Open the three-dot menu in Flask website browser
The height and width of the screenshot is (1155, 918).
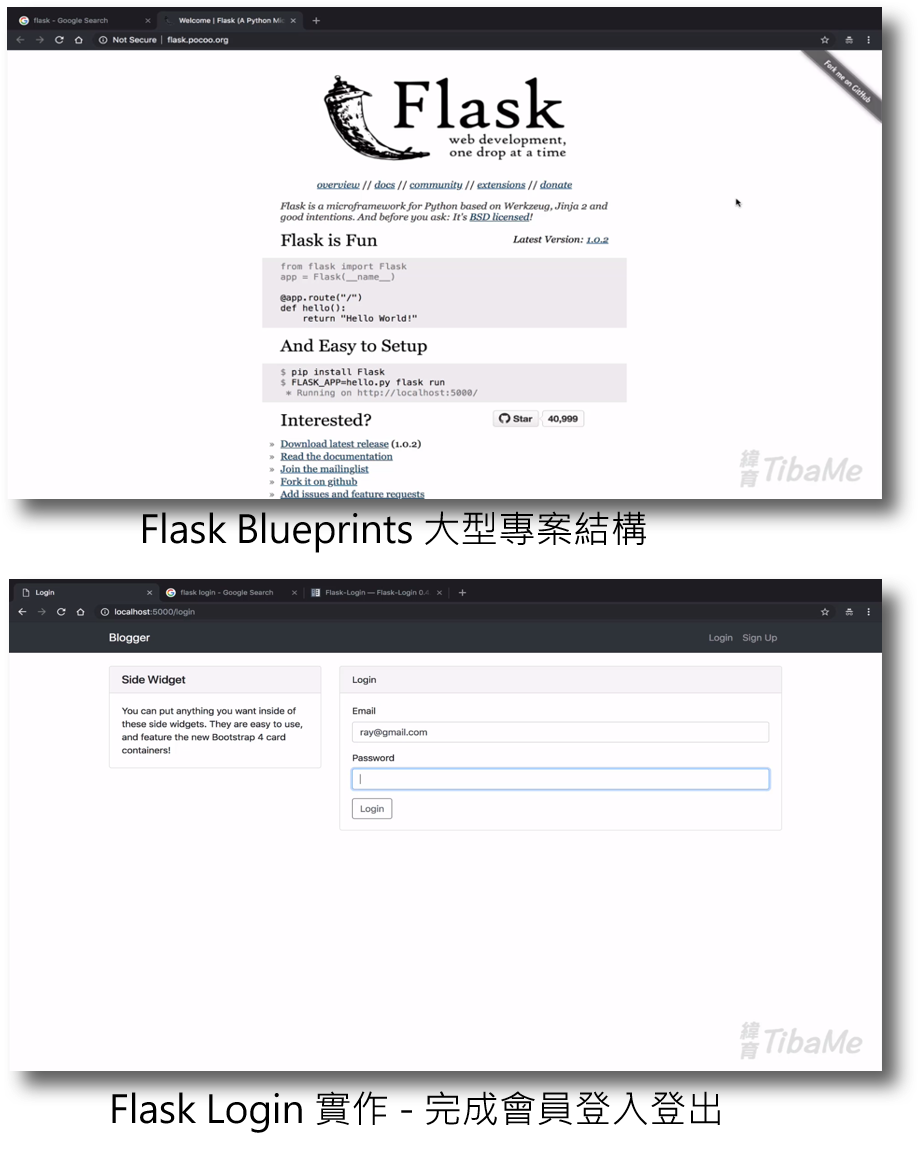coord(869,40)
